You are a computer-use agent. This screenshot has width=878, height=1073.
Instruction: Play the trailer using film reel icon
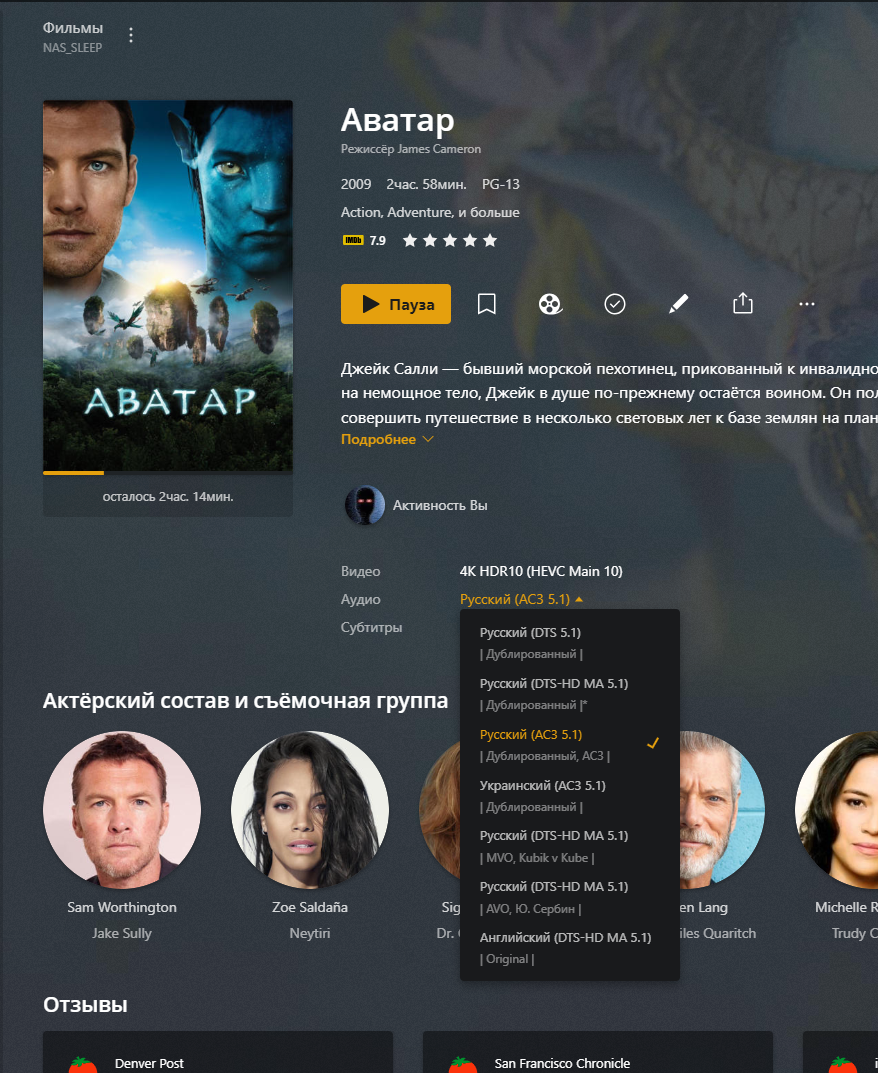[550, 304]
